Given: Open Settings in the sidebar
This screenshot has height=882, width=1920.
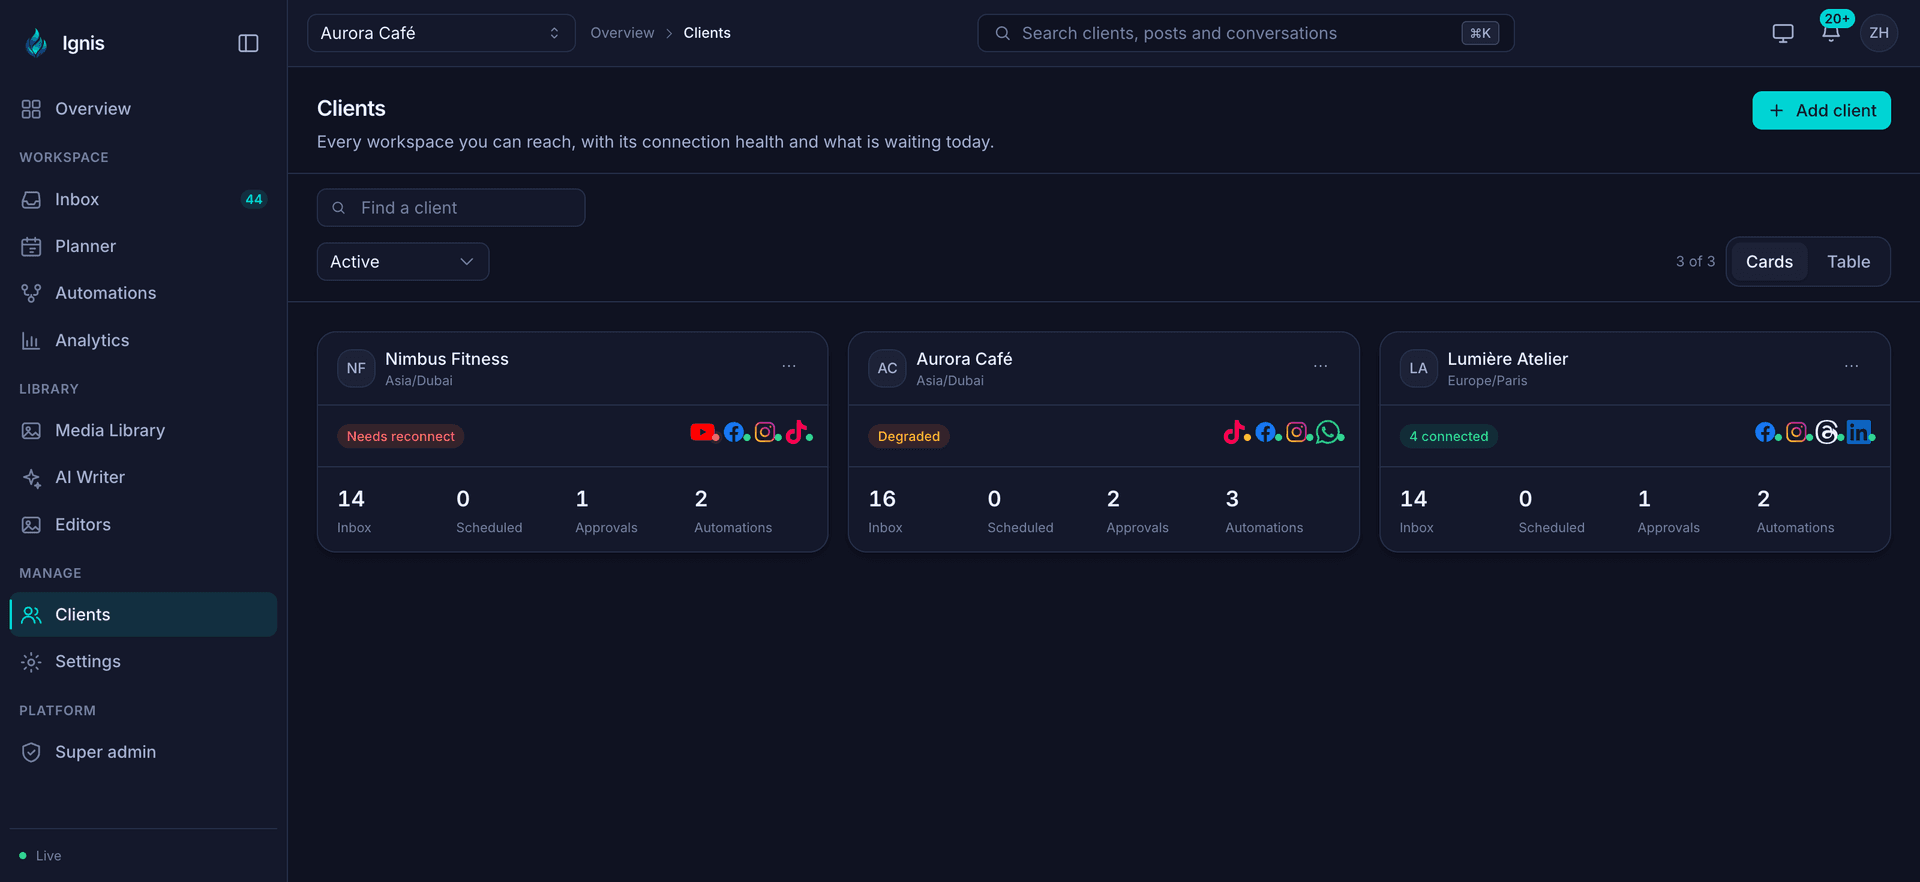Looking at the screenshot, I should (143, 662).
